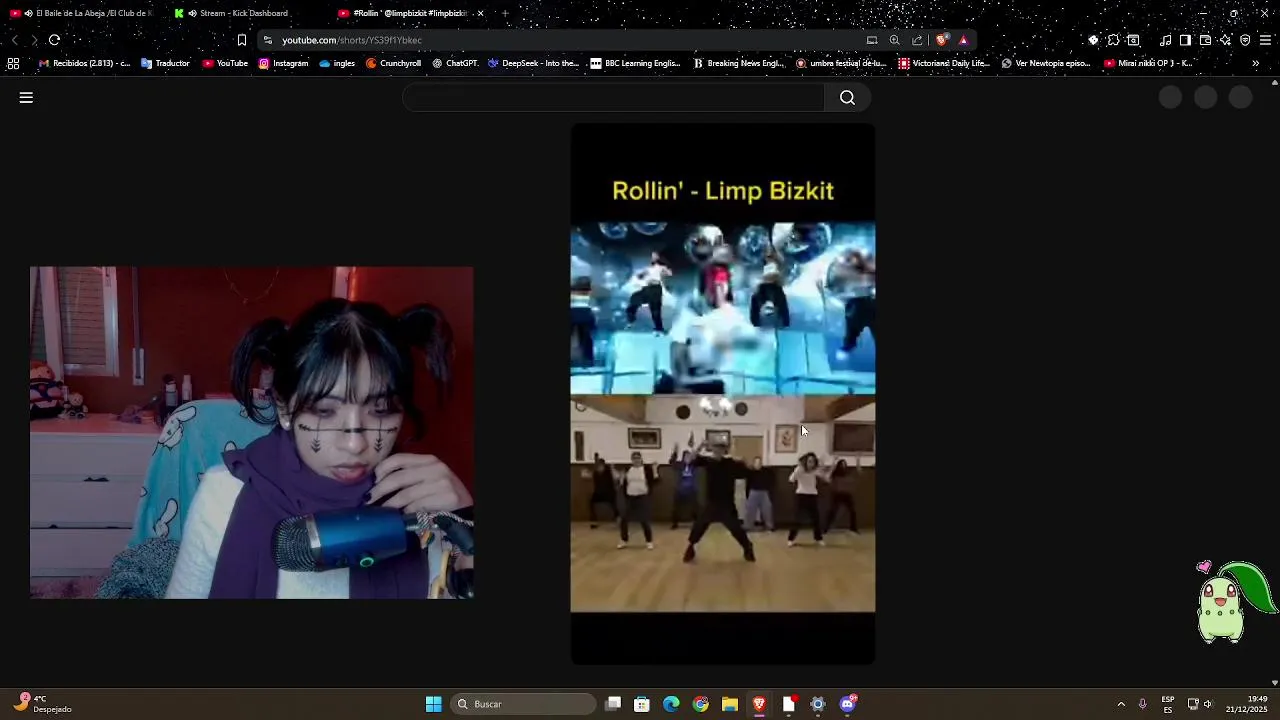Open Recibidos Gmail bookmark
This screenshot has height=720, width=1280.
85,63
